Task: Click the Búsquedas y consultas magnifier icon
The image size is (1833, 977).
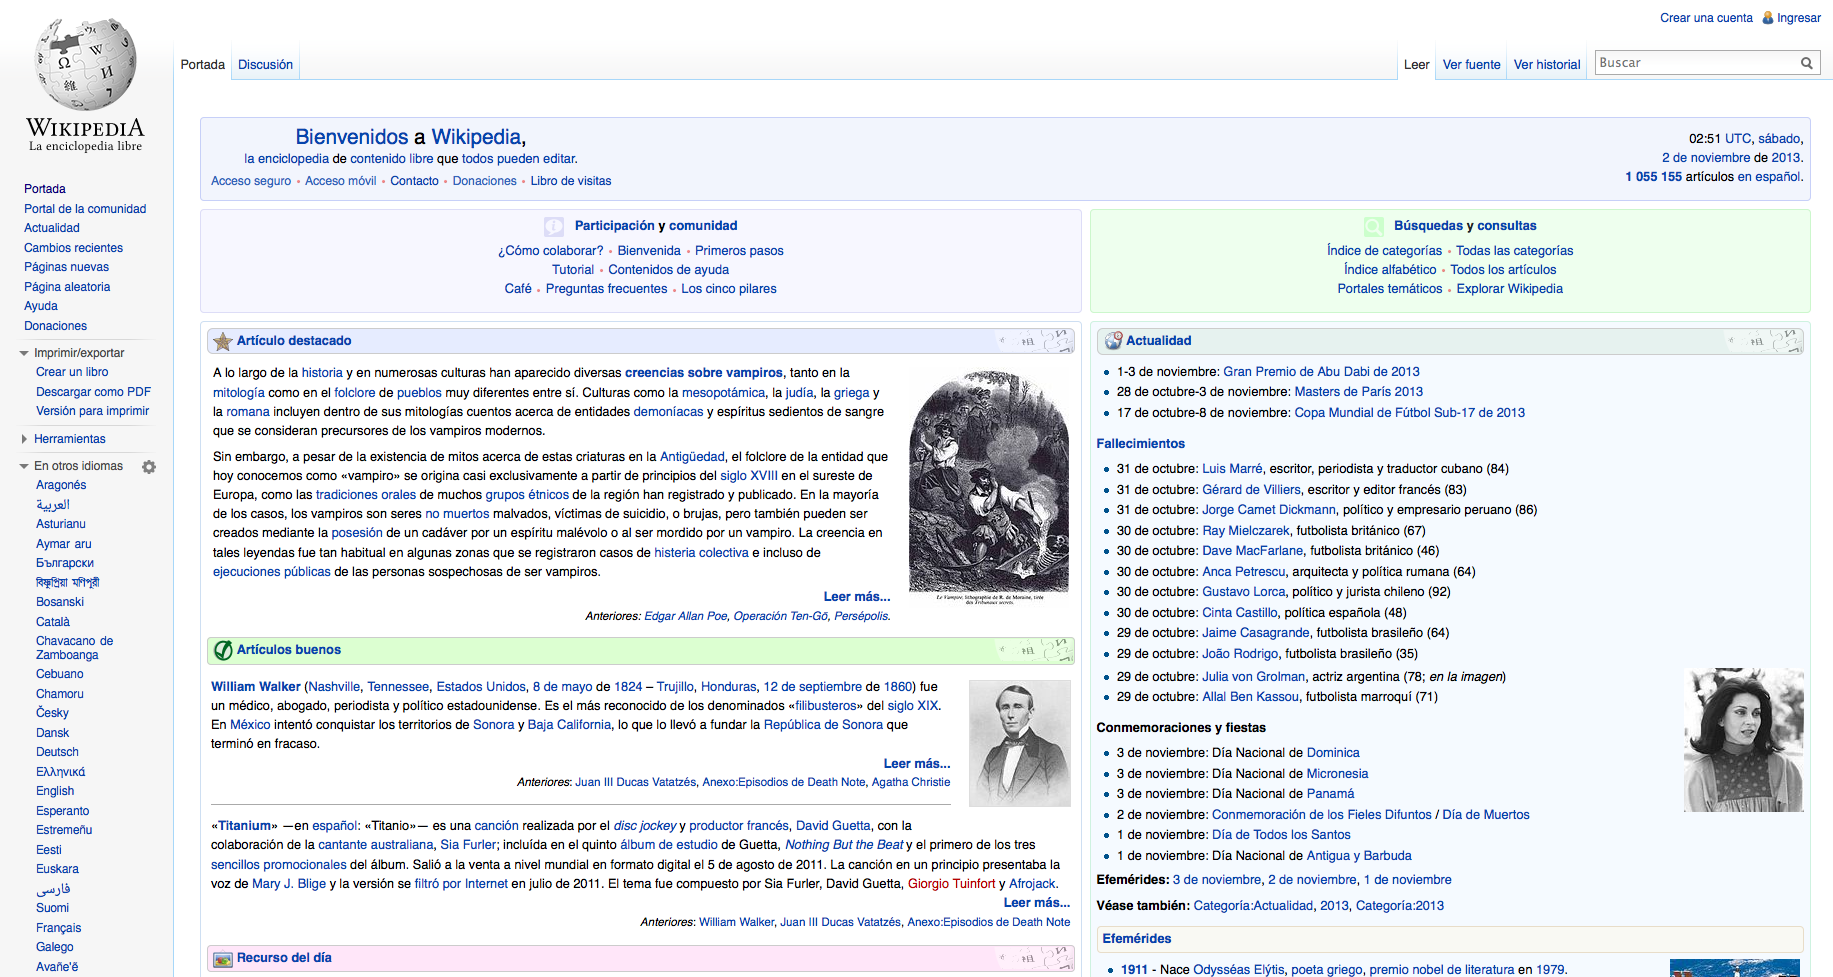Action: coord(1374,227)
